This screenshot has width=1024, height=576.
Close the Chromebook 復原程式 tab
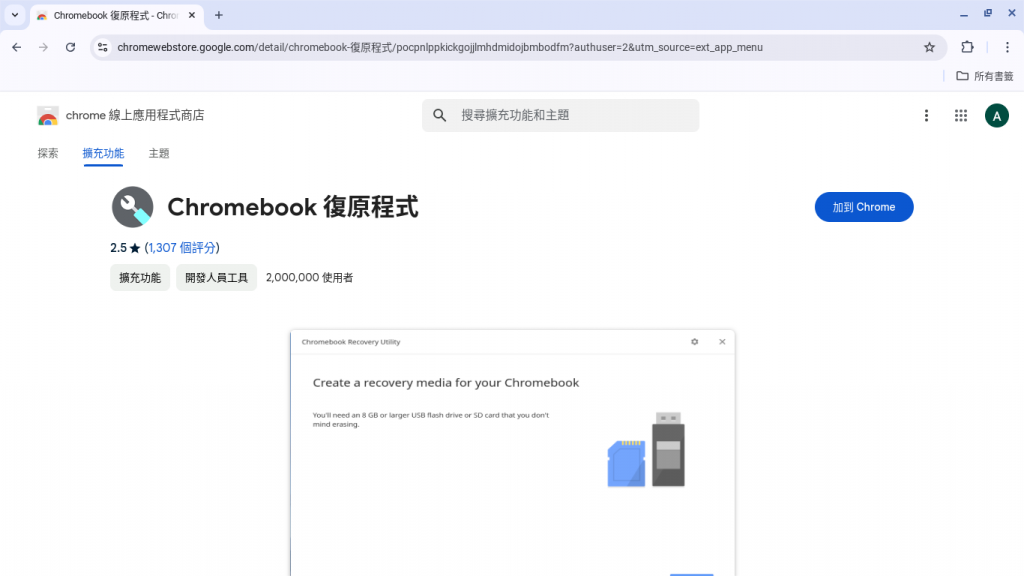pyautogui.click(x=191, y=15)
